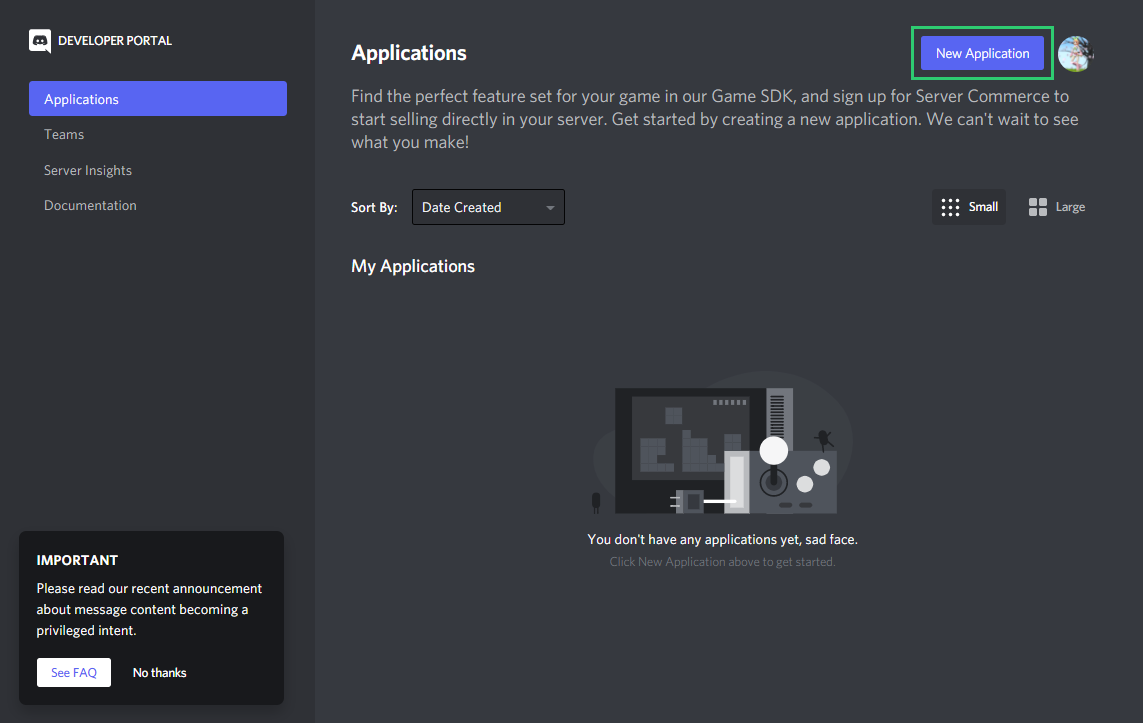
Task: Select Applications in the sidebar
Action: click(158, 99)
